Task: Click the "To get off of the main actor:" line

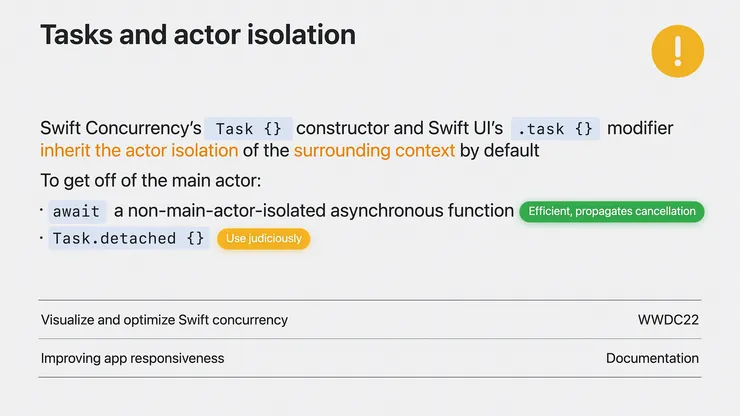Action: pos(143,182)
